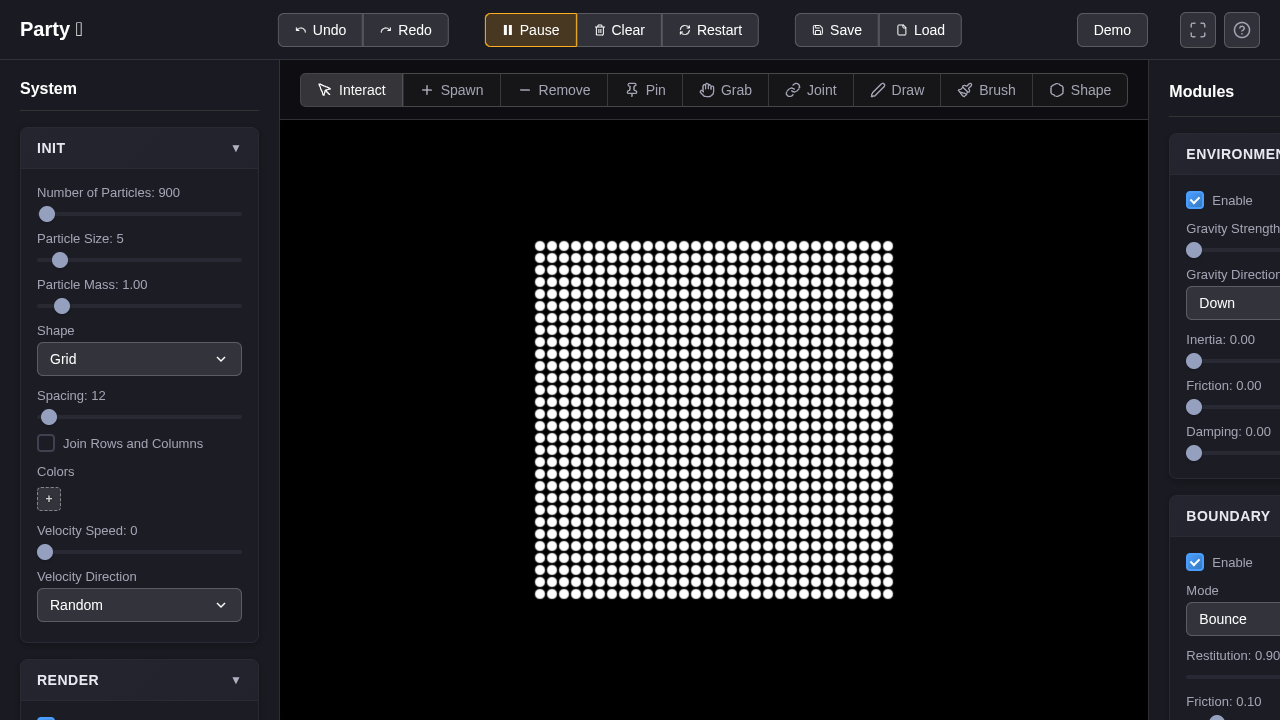
Task: Select the Remove tool
Action: [x=554, y=90]
